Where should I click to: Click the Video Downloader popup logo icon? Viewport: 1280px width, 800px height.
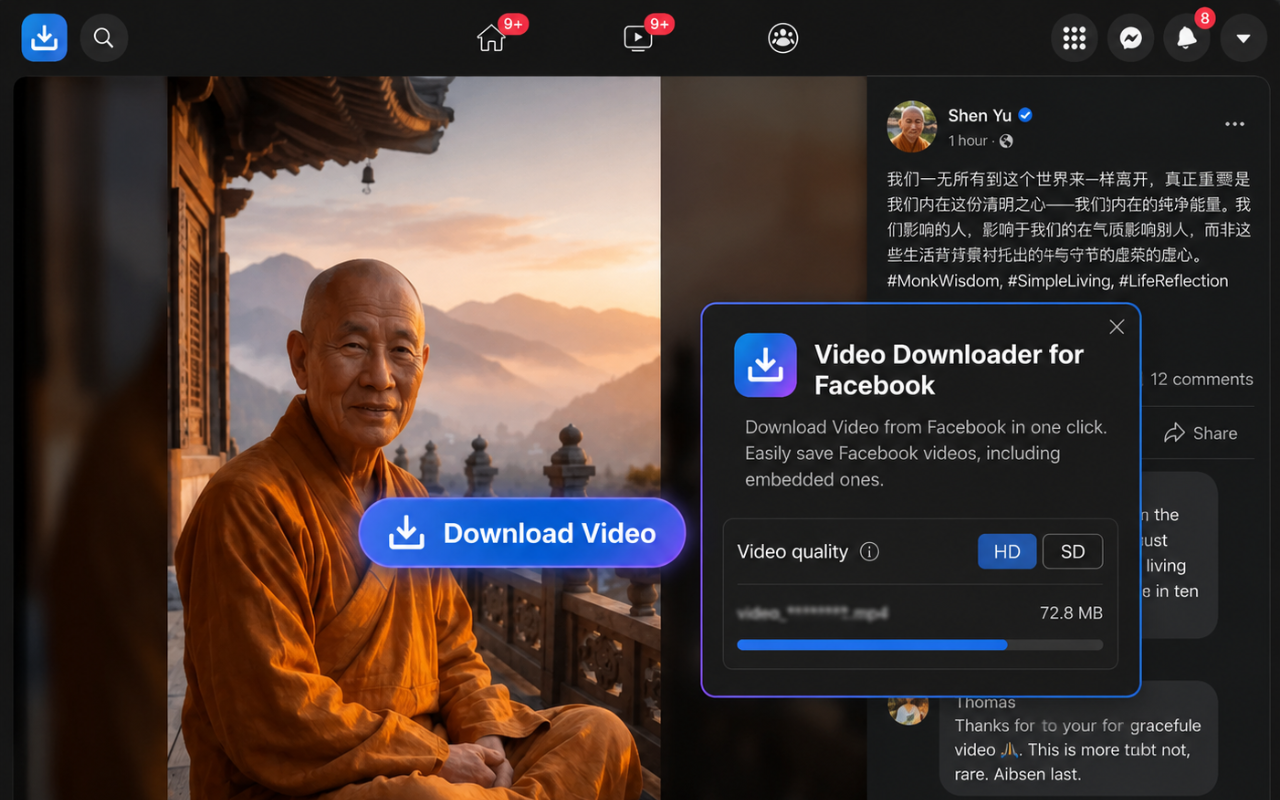point(765,365)
